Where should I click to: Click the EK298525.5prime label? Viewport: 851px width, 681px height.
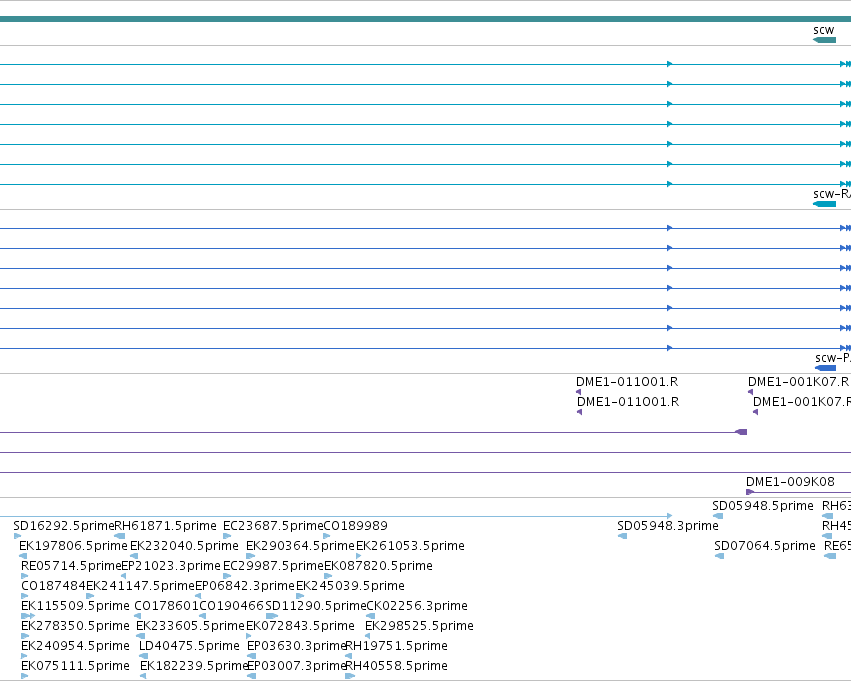click(x=420, y=626)
